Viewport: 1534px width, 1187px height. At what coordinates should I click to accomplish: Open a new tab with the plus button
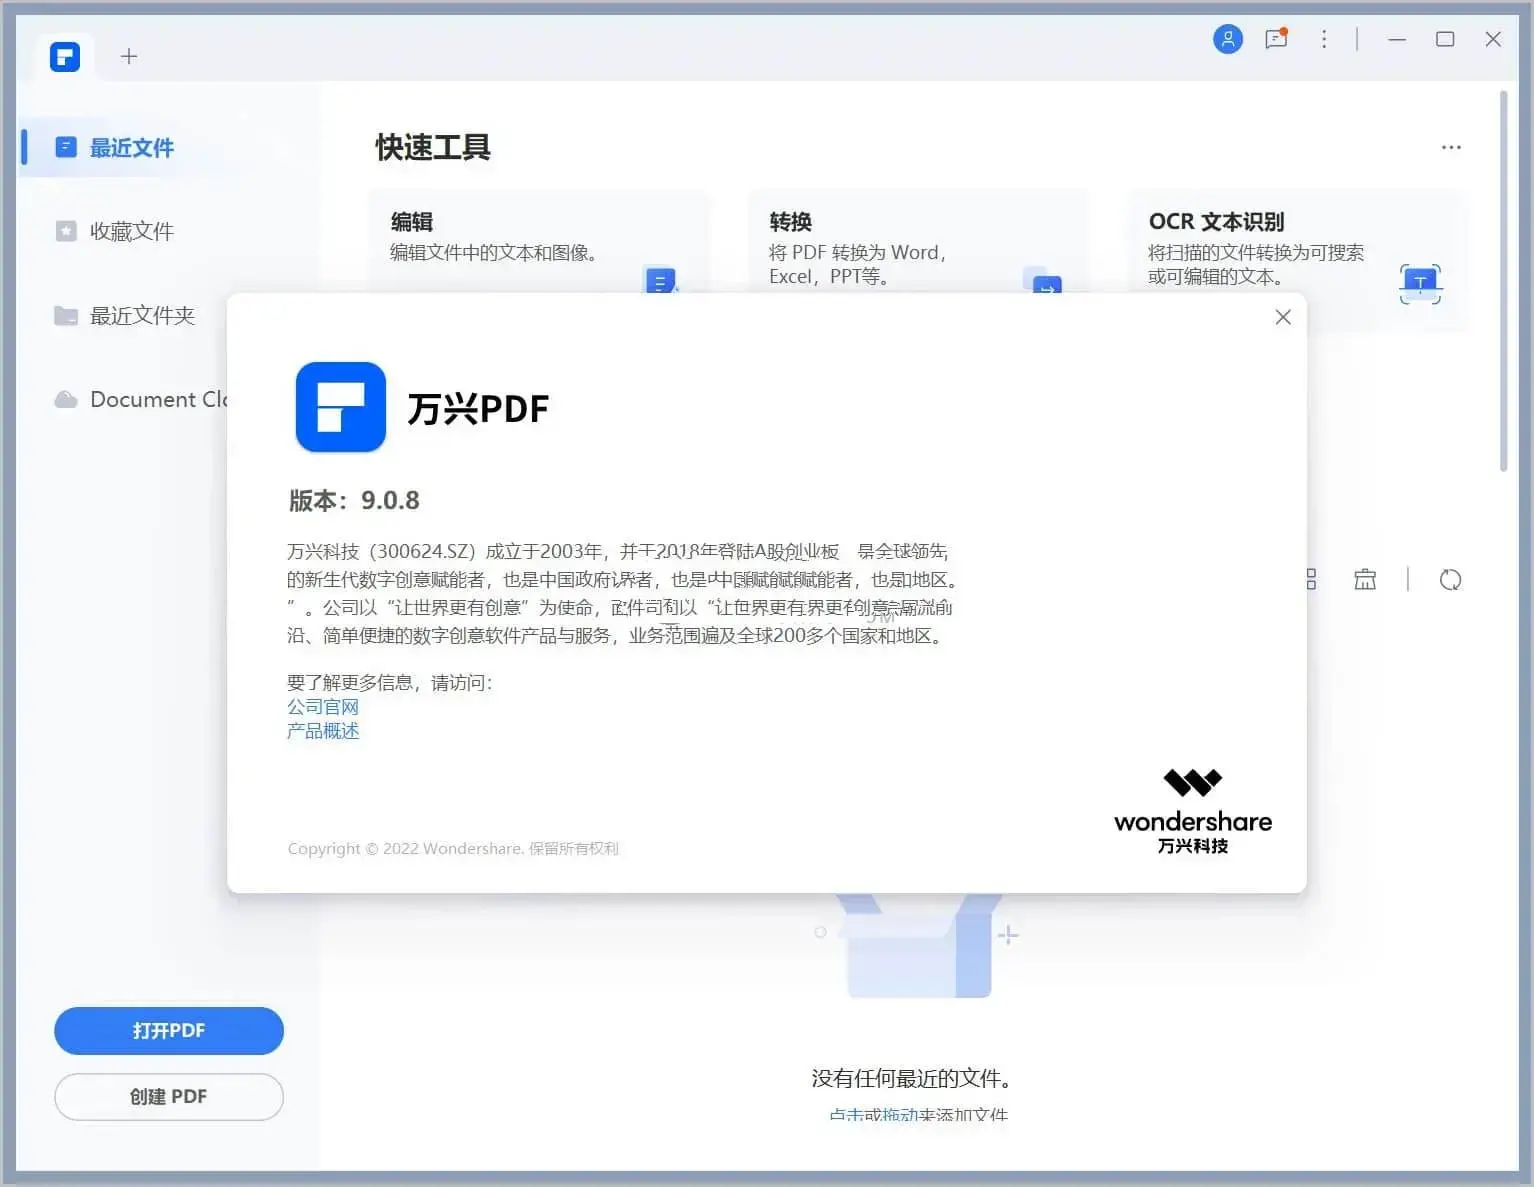pyautogui.click(x=129, y=56)
